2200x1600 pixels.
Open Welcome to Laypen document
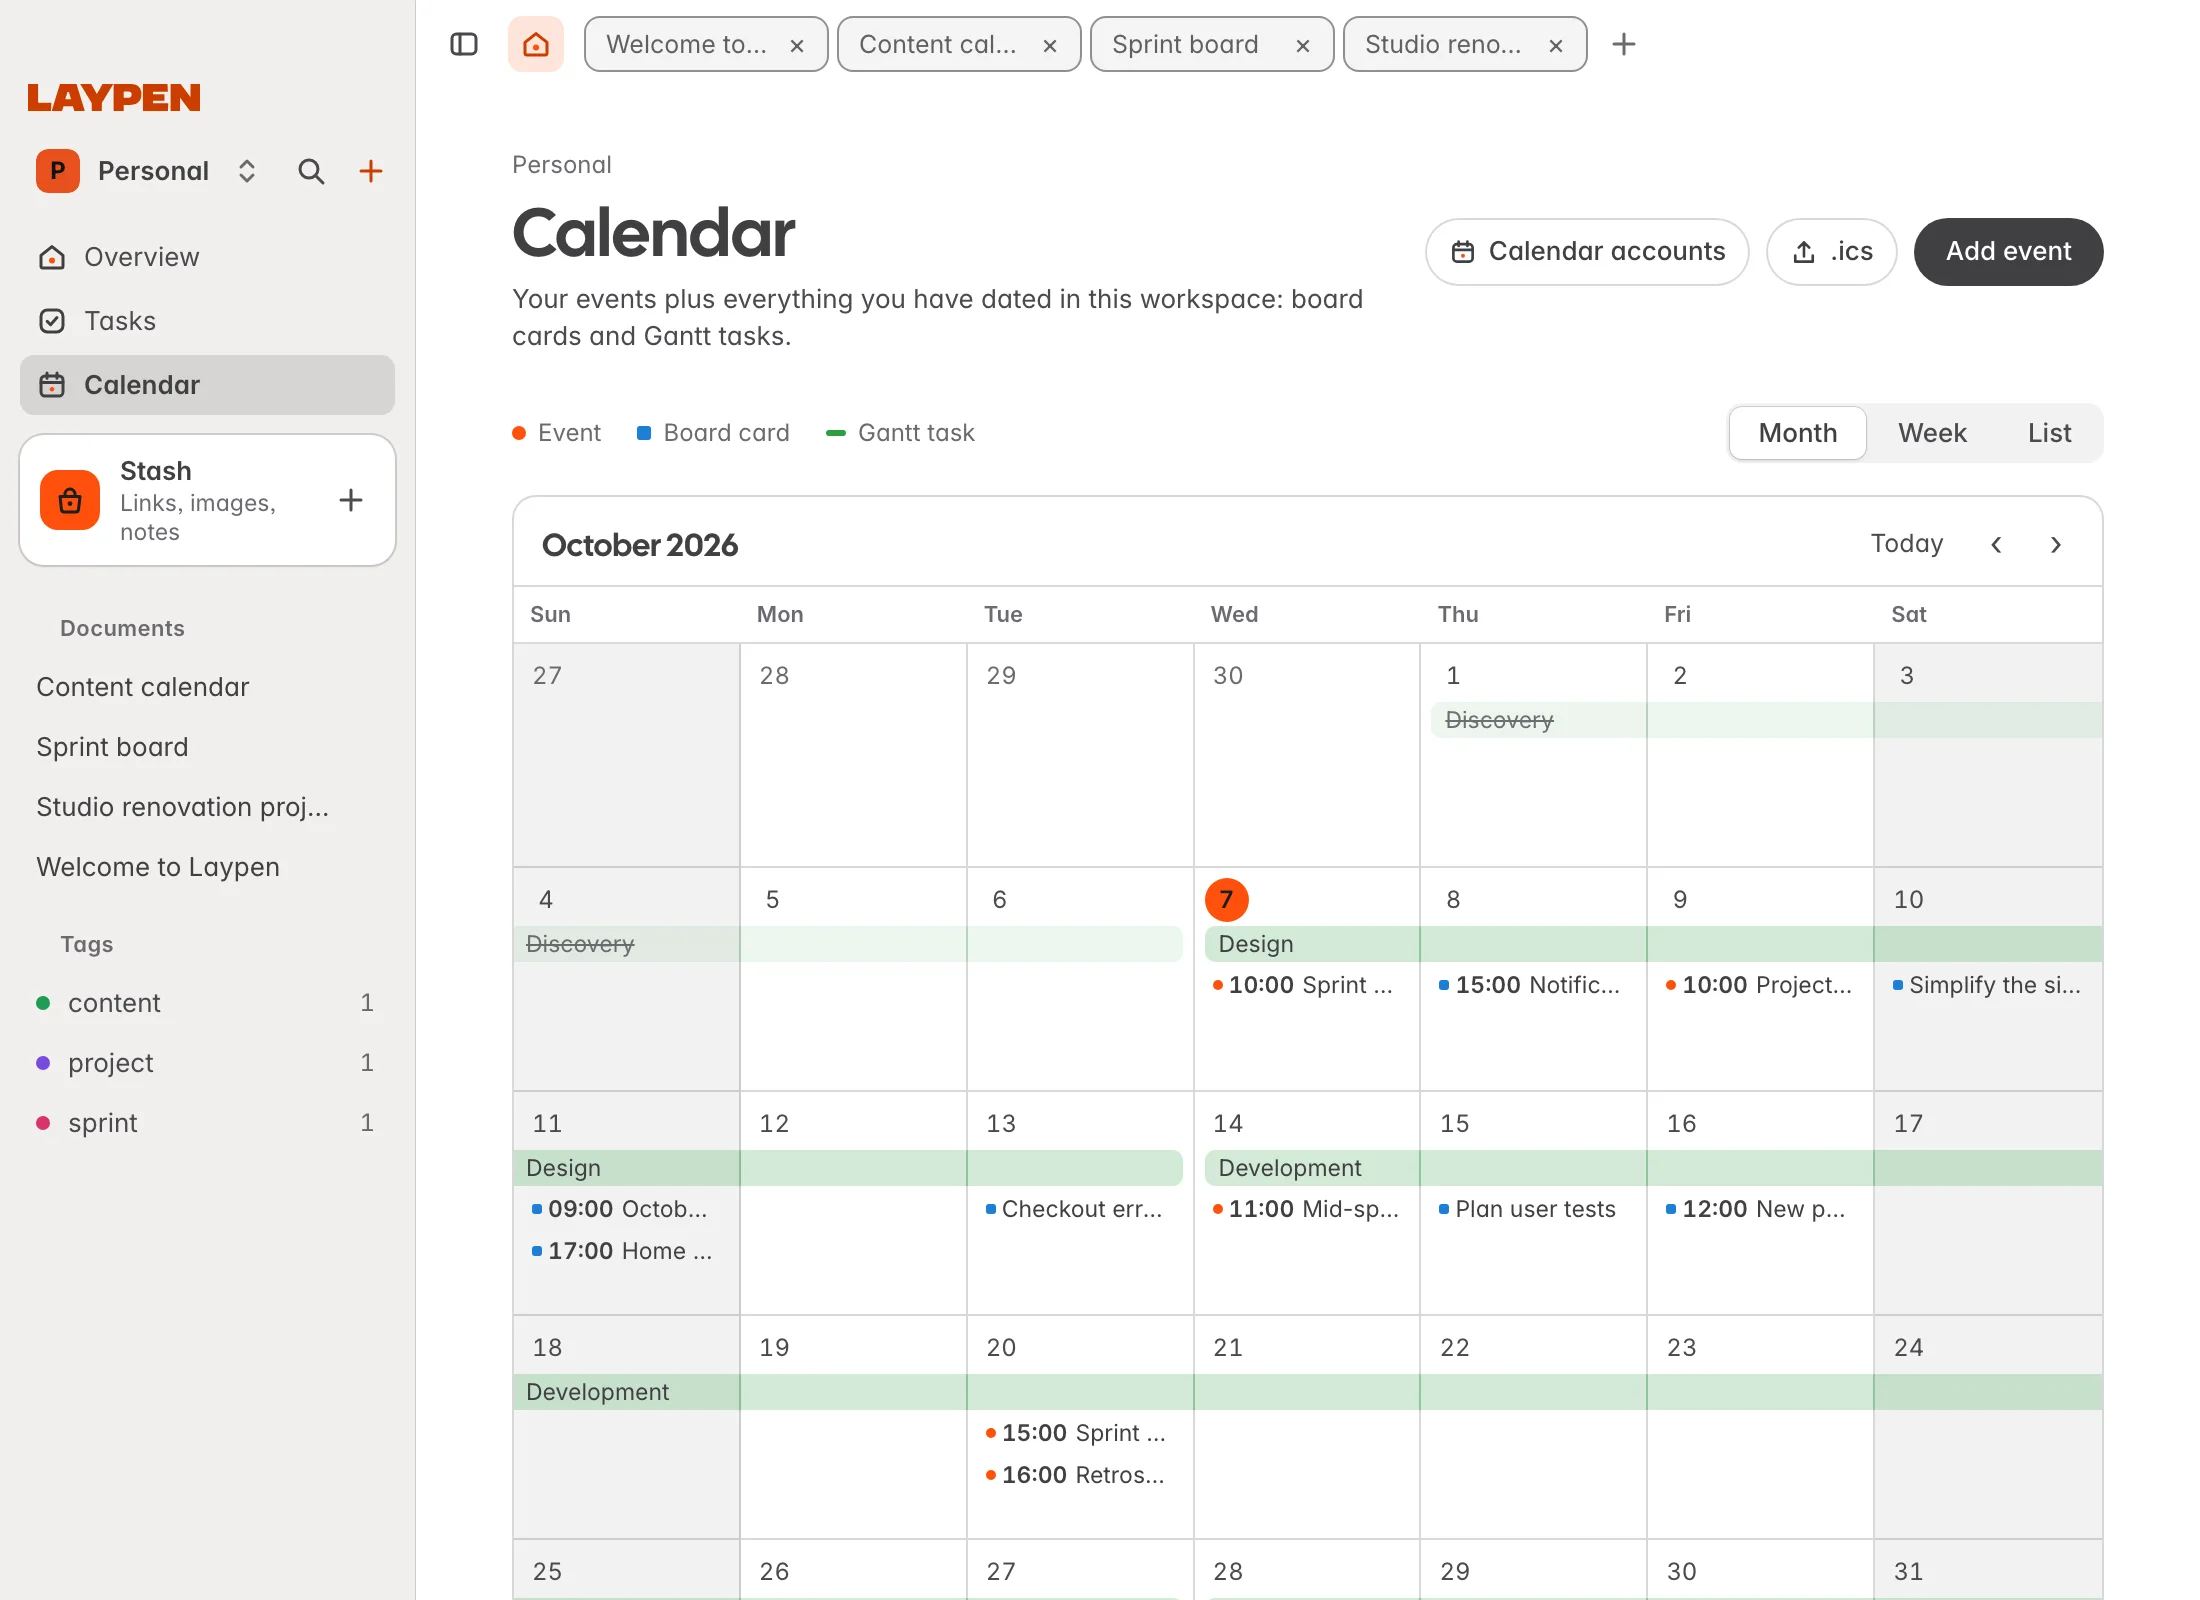158,867
